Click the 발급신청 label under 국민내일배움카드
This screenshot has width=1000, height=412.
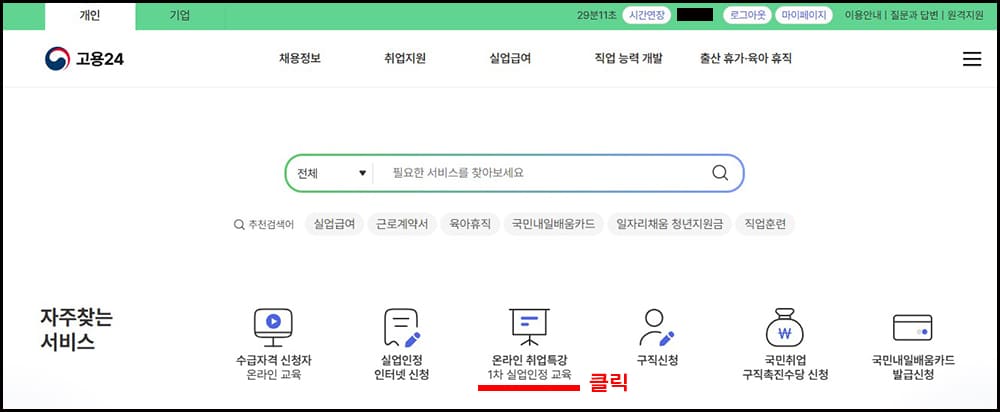[x=913, y=374]
